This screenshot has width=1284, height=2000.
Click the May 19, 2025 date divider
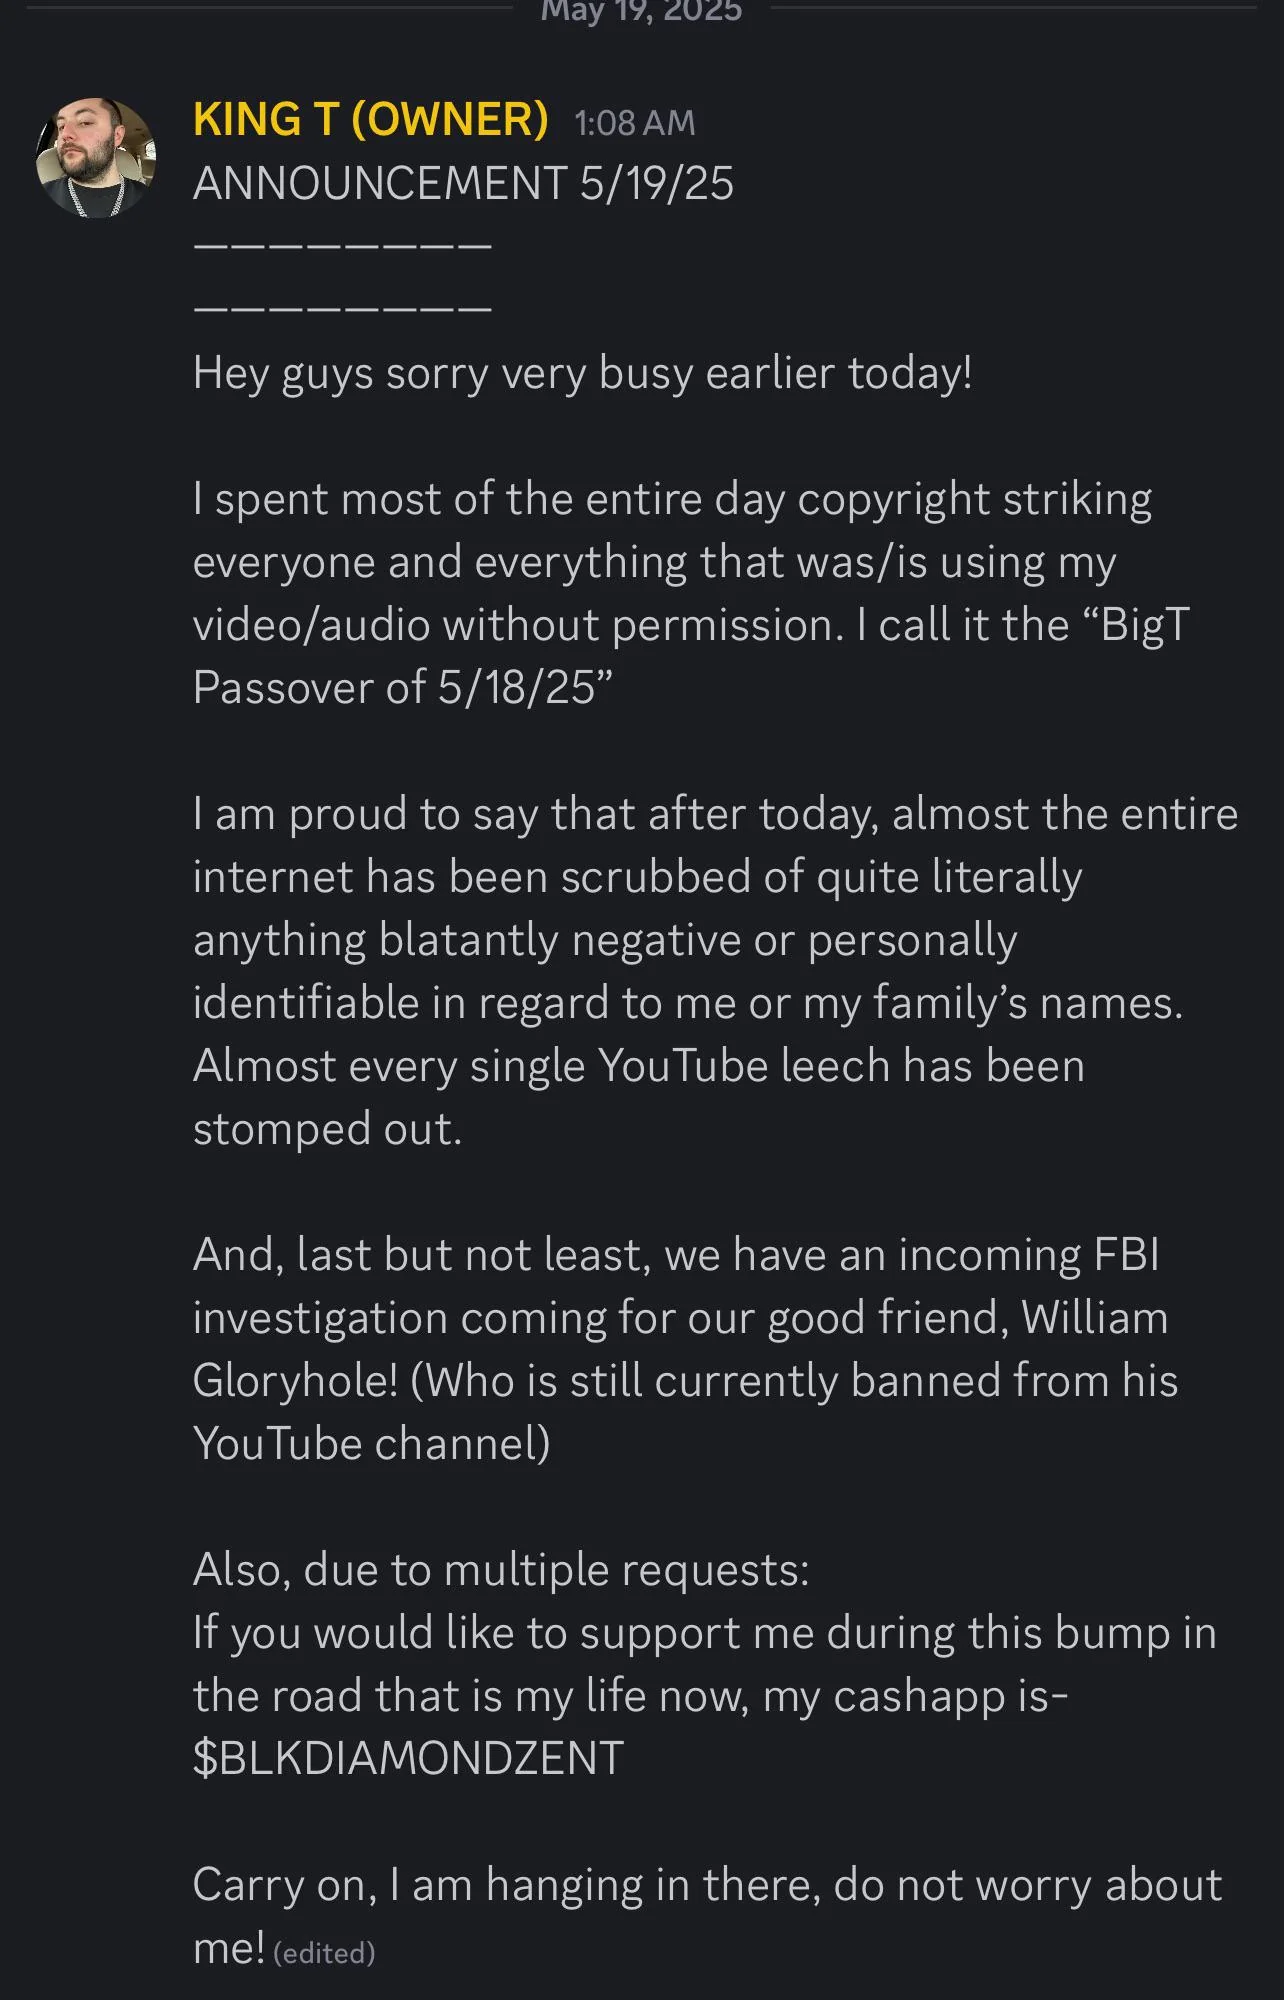pos(641,11)
